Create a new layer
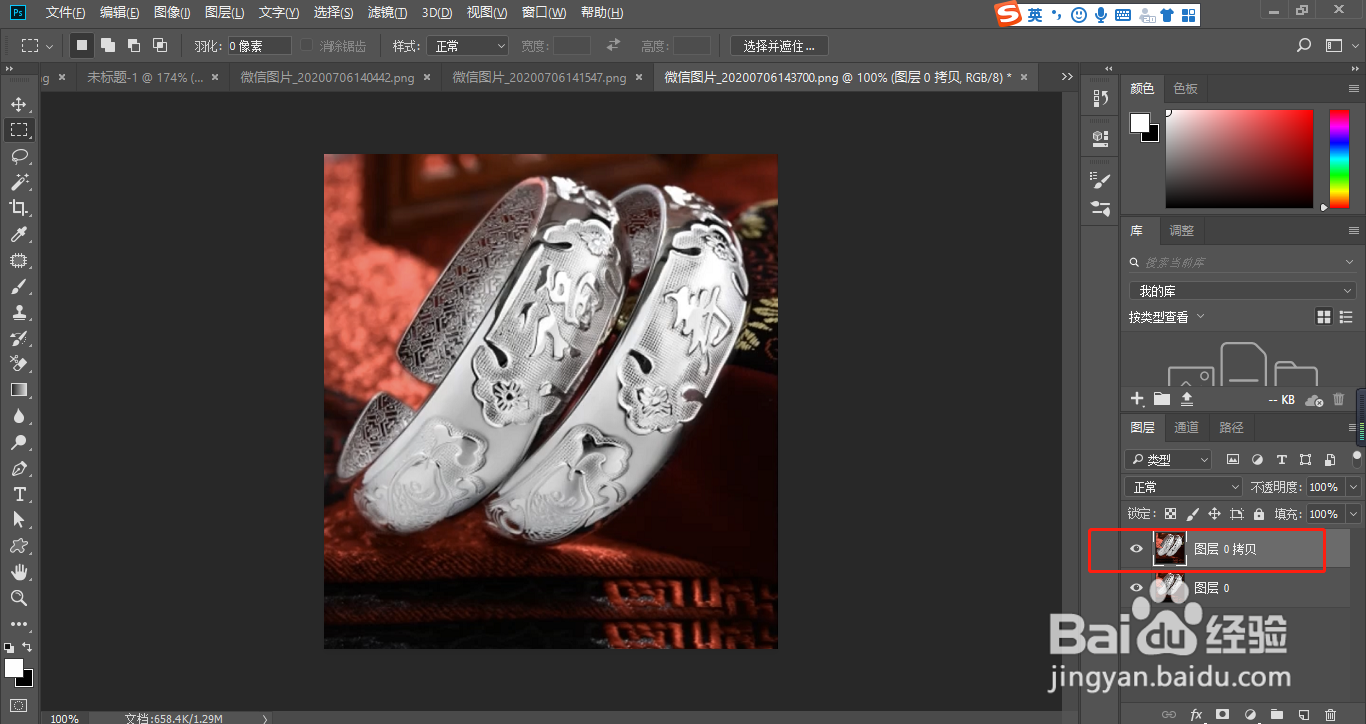The image size is (1366, 724). click(x=1303, y=714)
